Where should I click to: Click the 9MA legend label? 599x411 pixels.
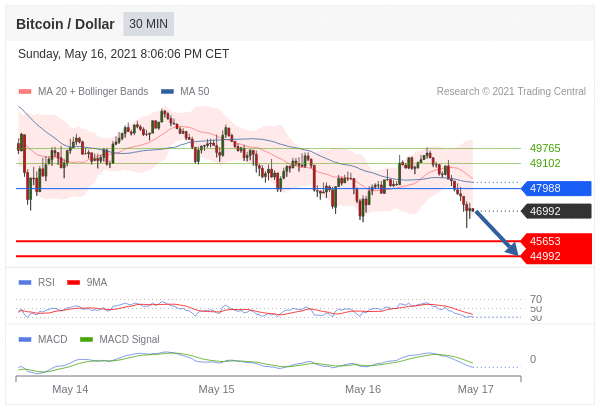click(x=97, y=282)
